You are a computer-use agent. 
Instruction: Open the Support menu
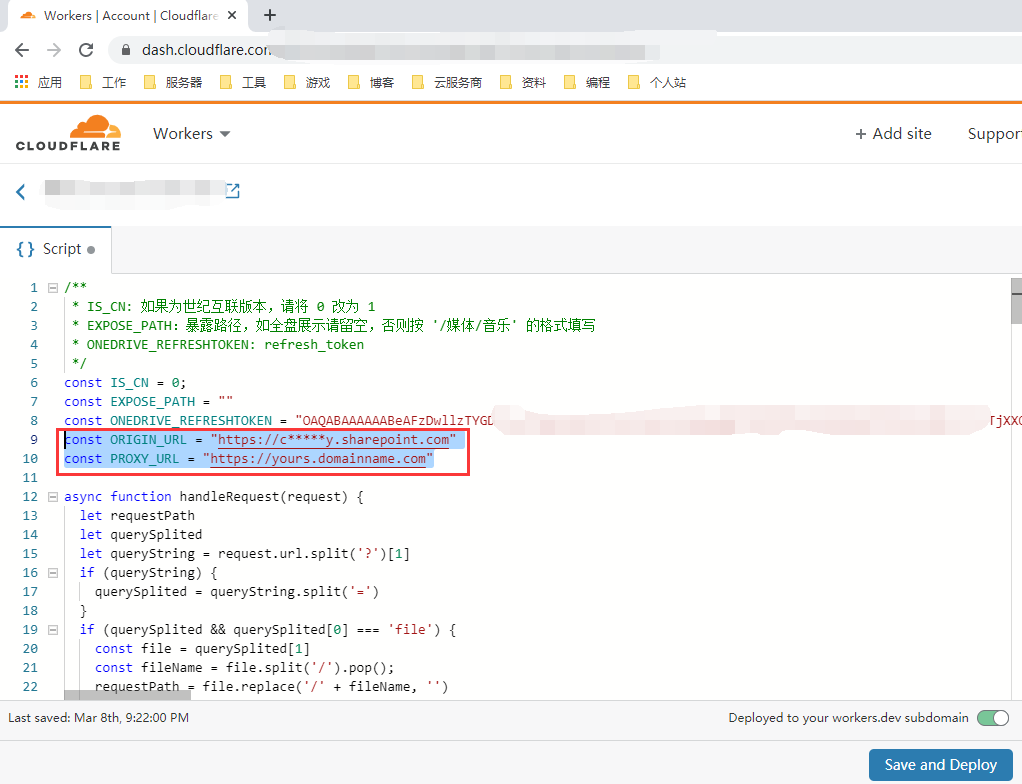(x=995, y=134)
